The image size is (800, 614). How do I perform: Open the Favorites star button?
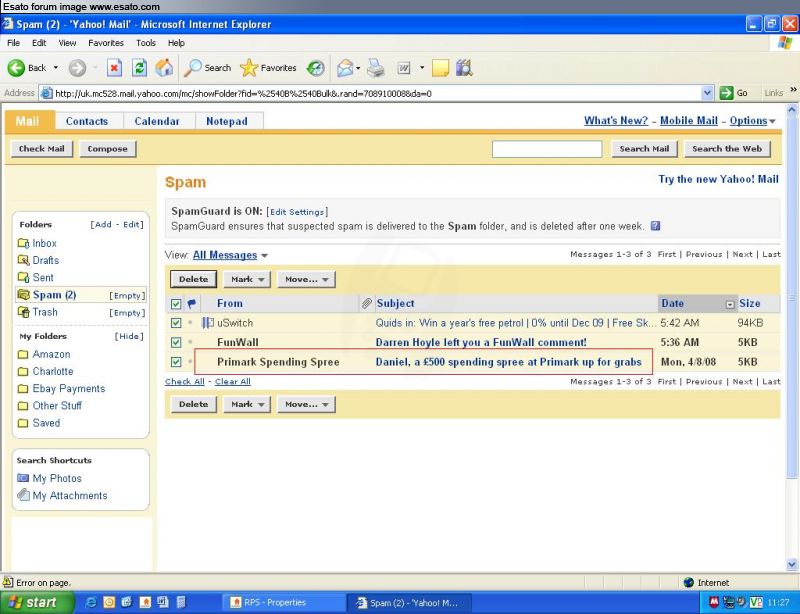point(268,68)
